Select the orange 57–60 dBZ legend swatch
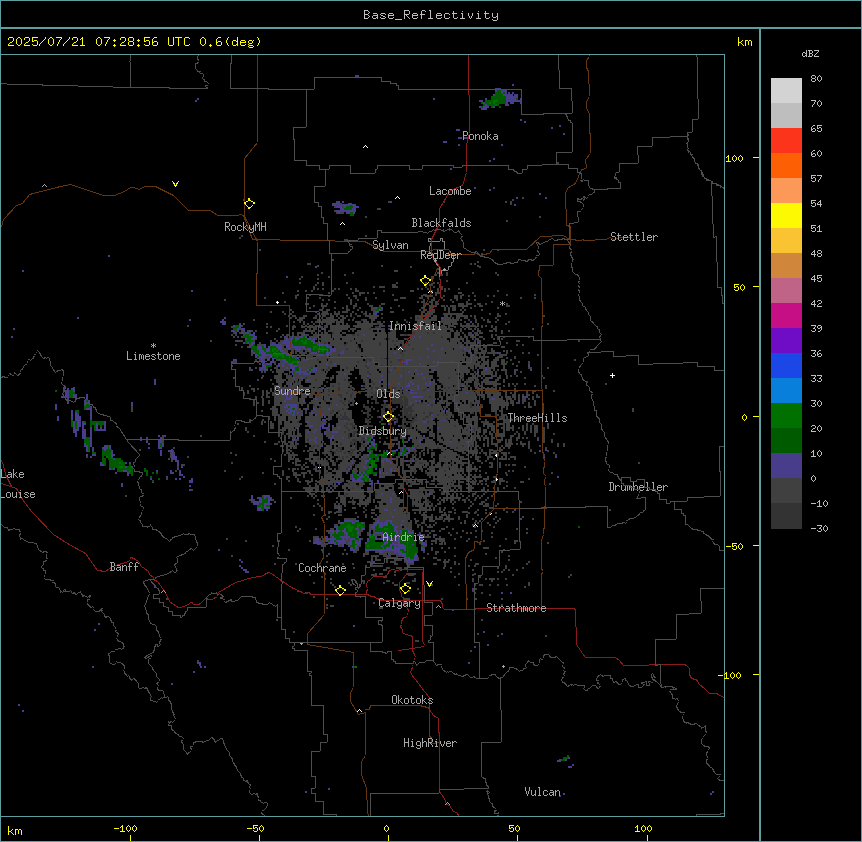This screenshot has width=862, height=842. (786, 165)
